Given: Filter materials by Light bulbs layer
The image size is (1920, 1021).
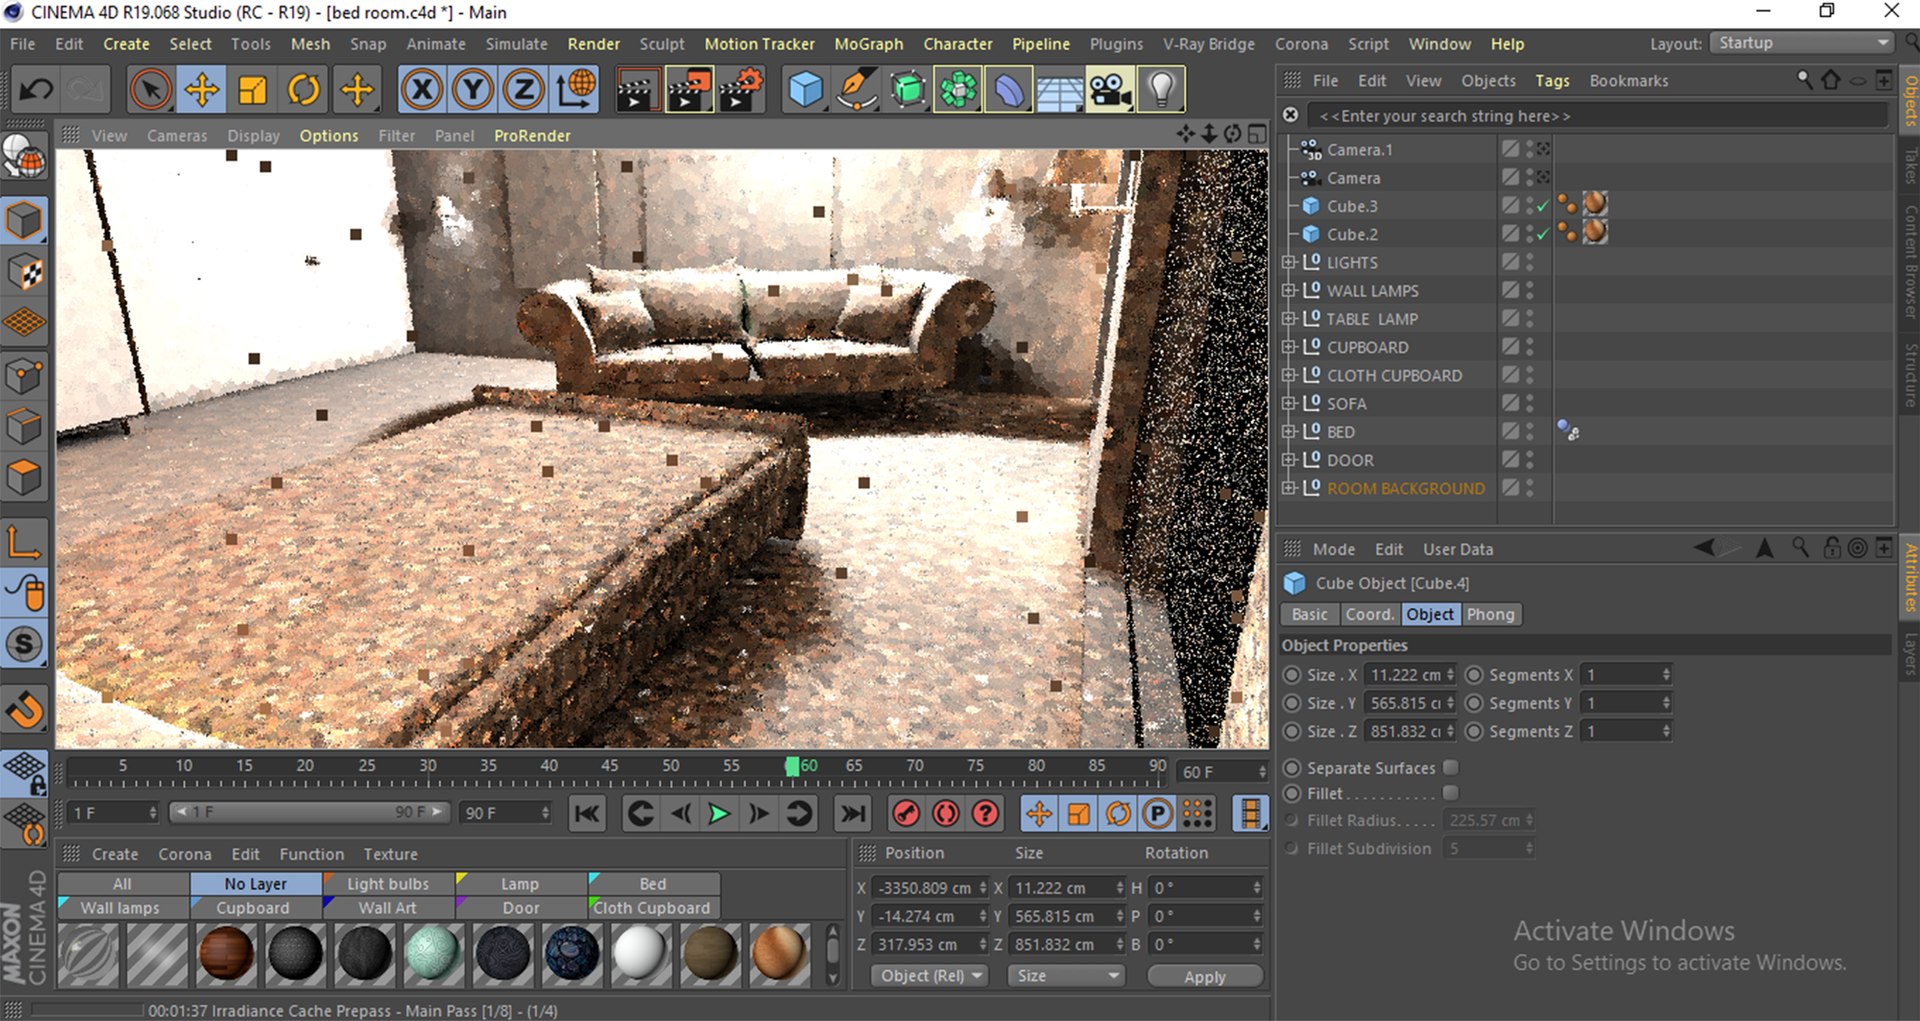Looking at the screenshot, I should tap(388, 884).
